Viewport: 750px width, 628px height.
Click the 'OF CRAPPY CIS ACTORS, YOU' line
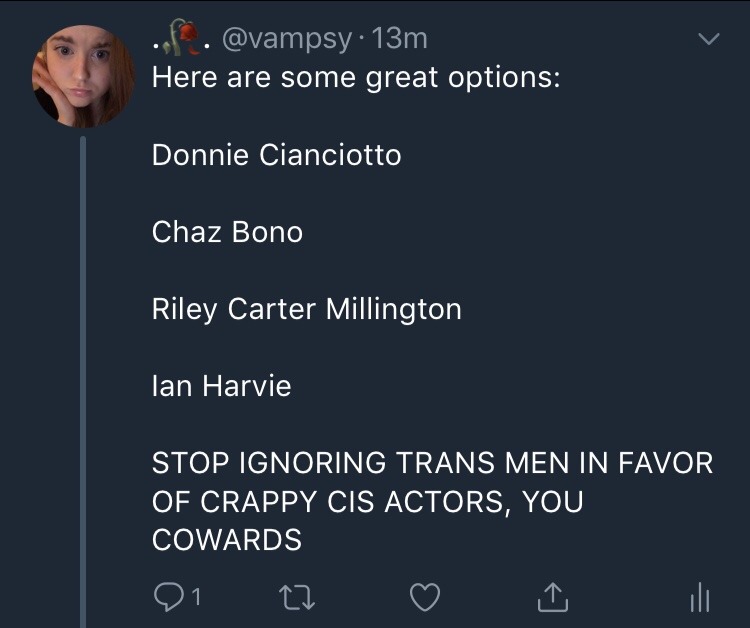367,502
